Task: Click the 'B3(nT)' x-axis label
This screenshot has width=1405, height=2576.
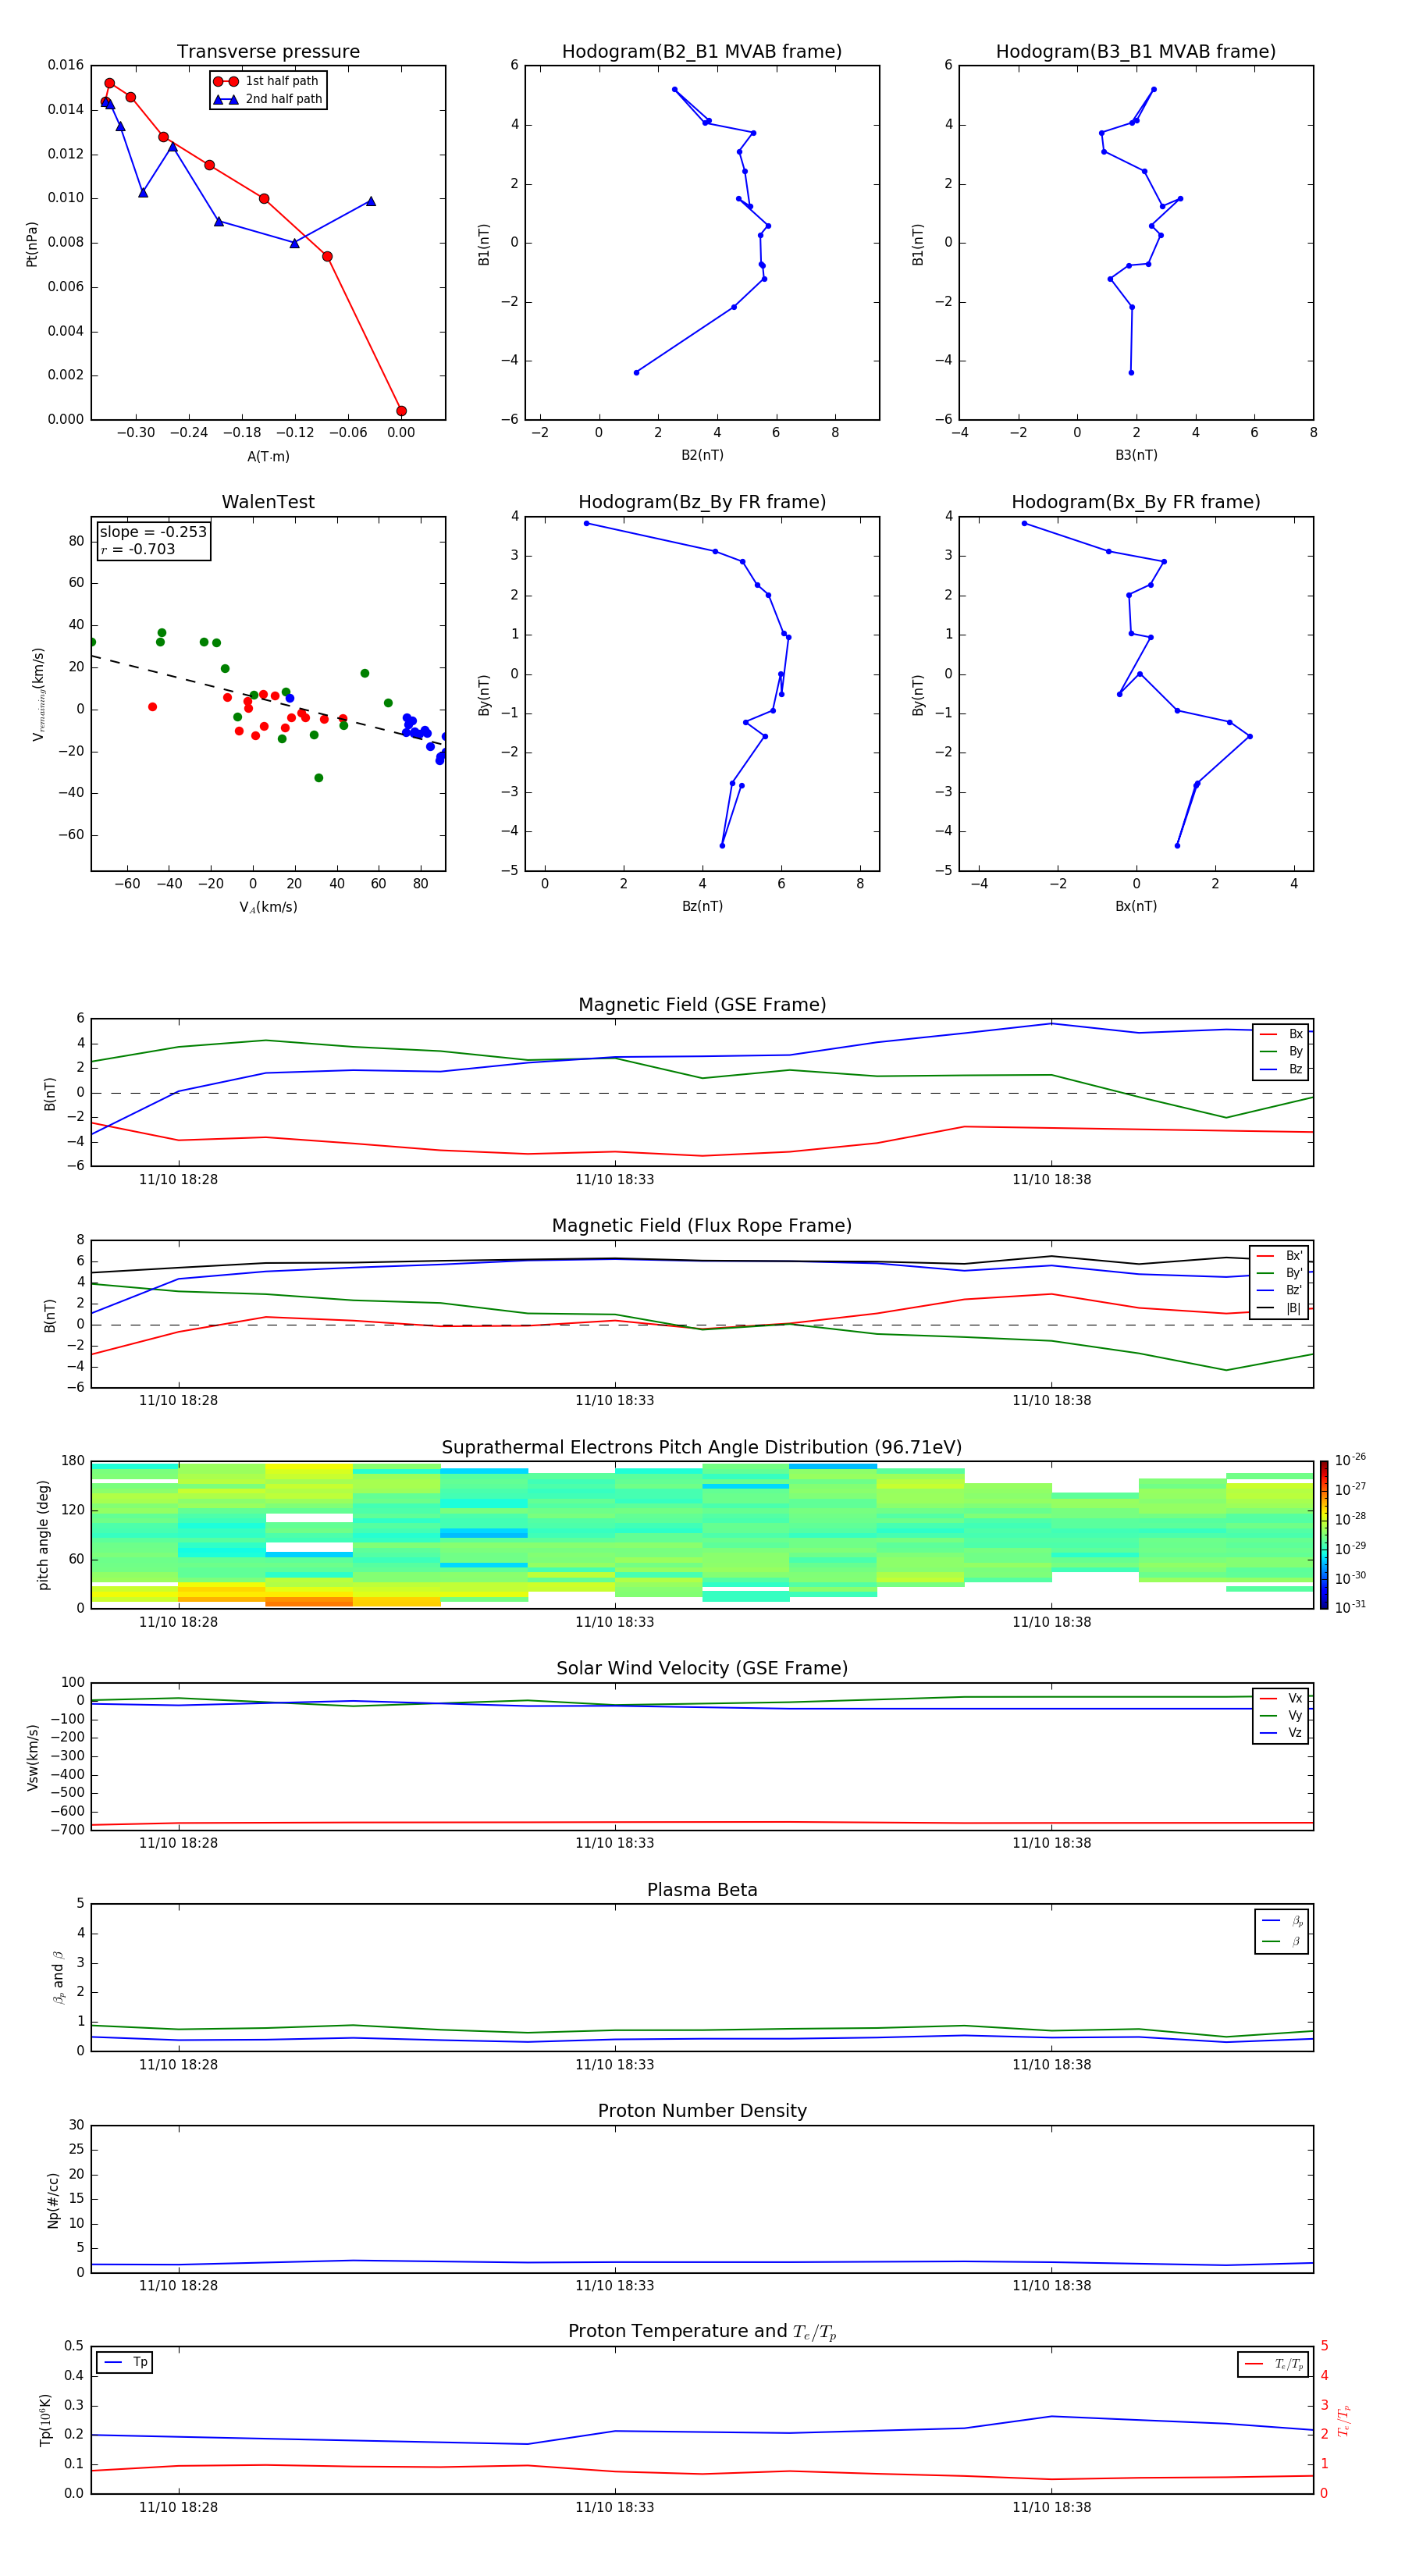Action: [x=1136, y=456]
